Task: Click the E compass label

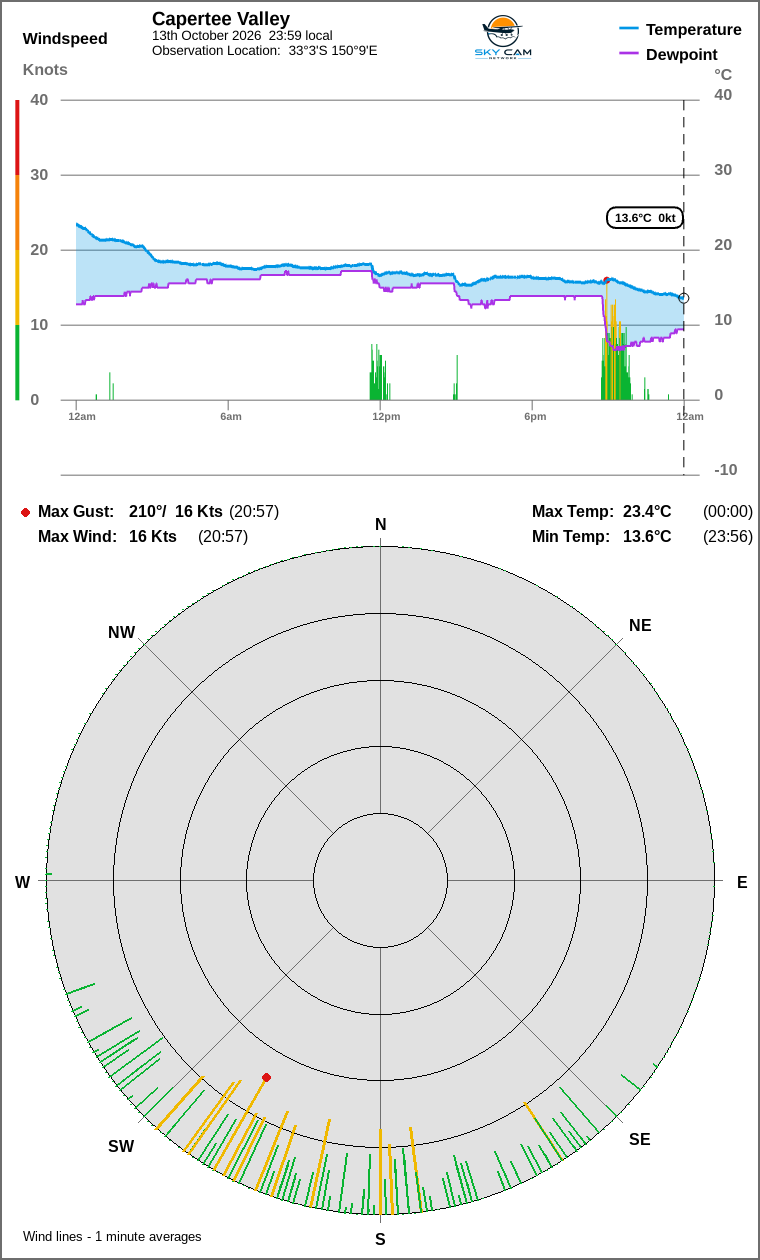Action: coord(742,882)
